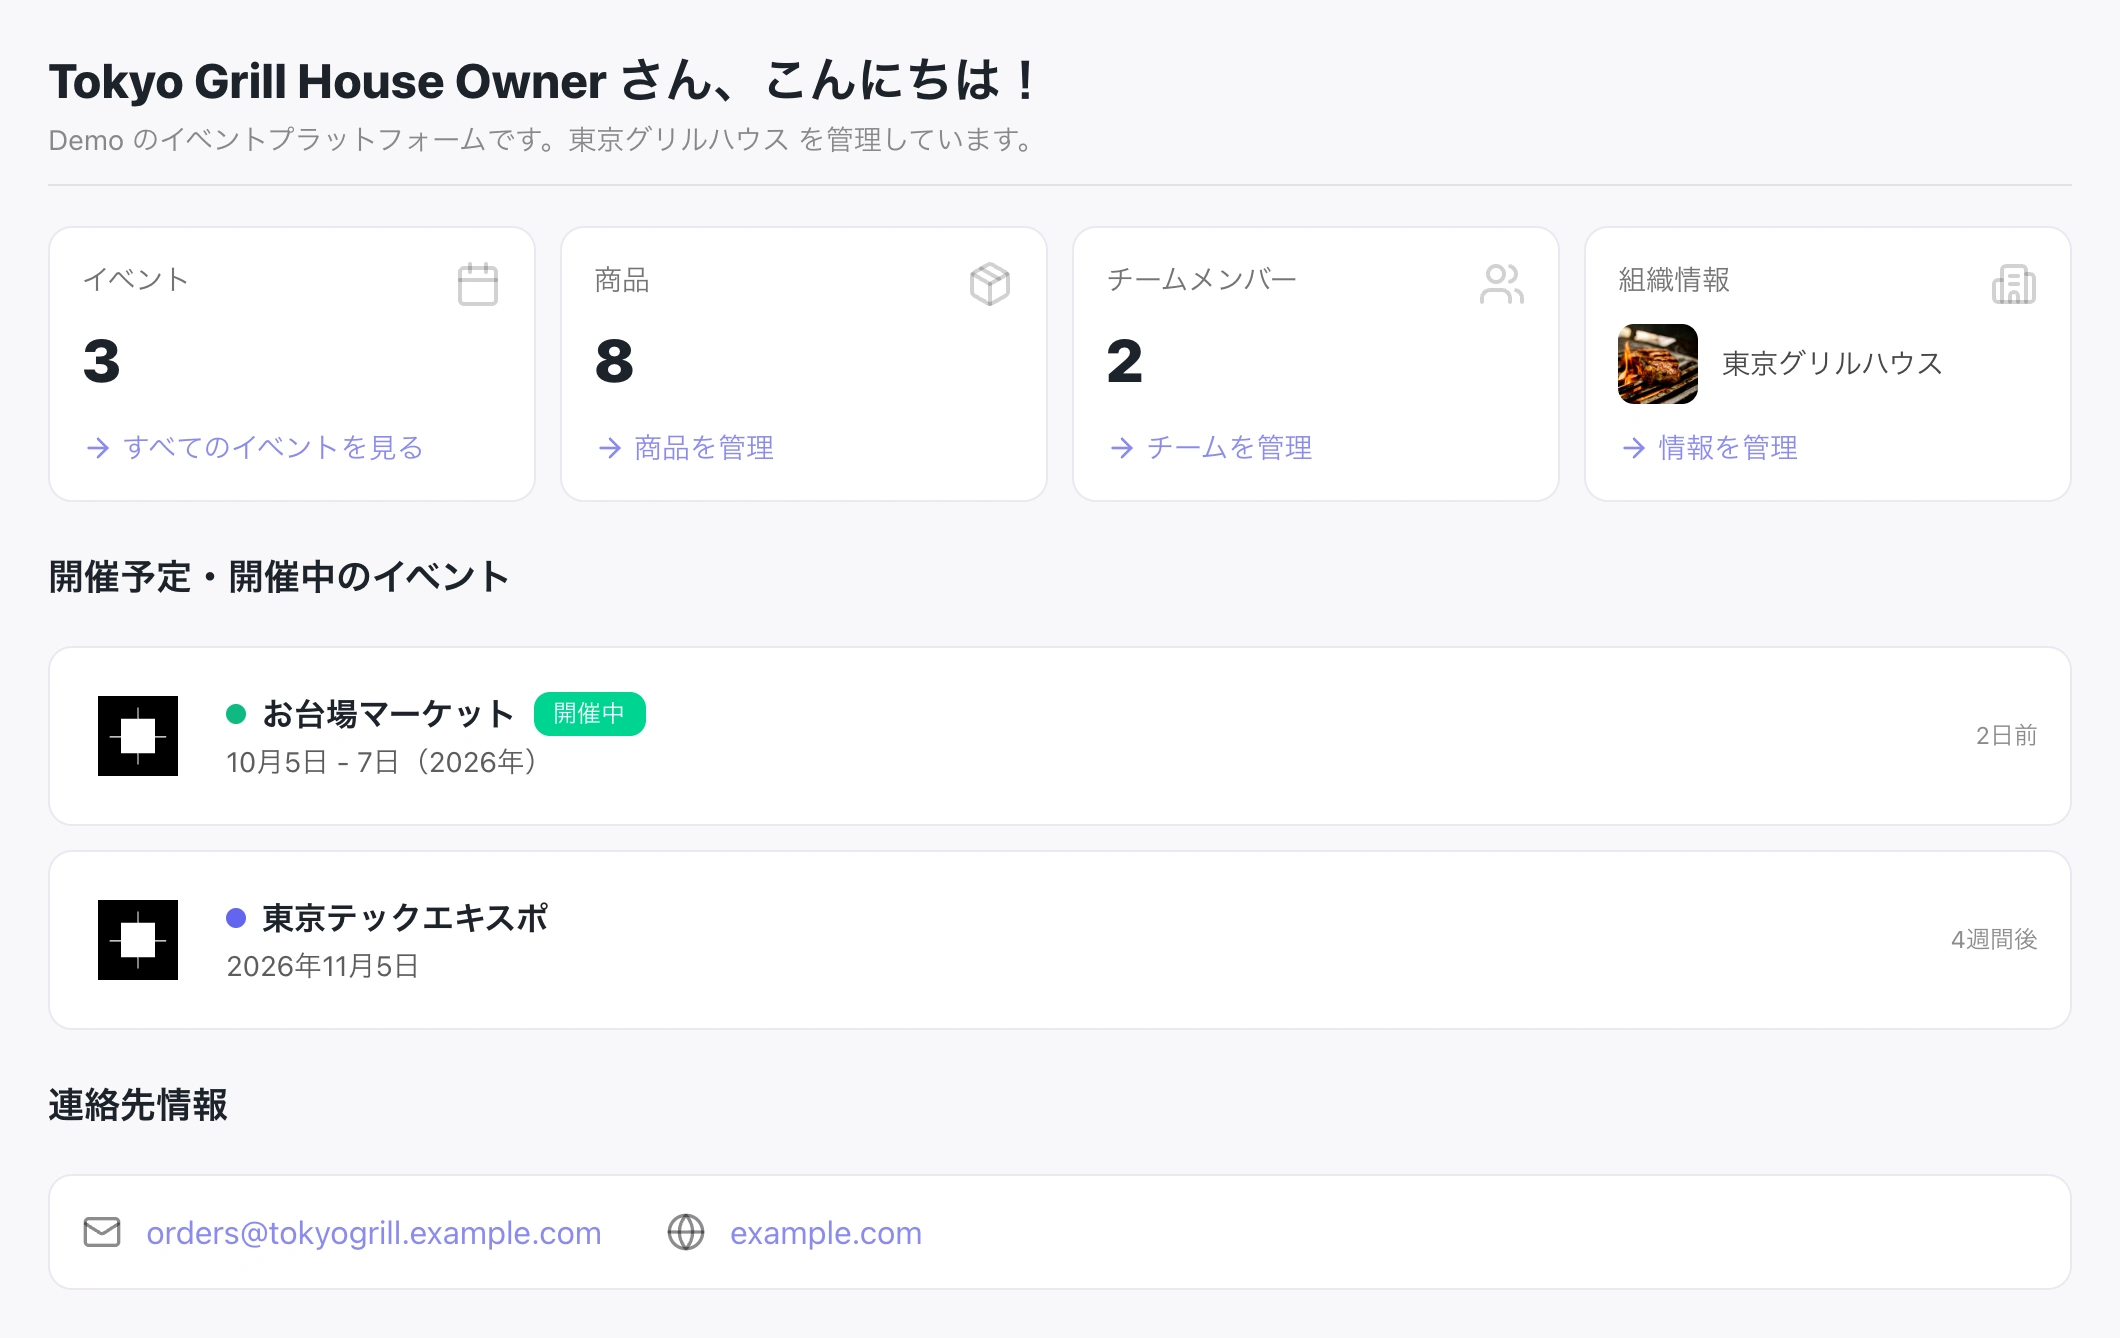
Task: Click the arrow before すべてのイベントを見る
Action: pos(98,448)
